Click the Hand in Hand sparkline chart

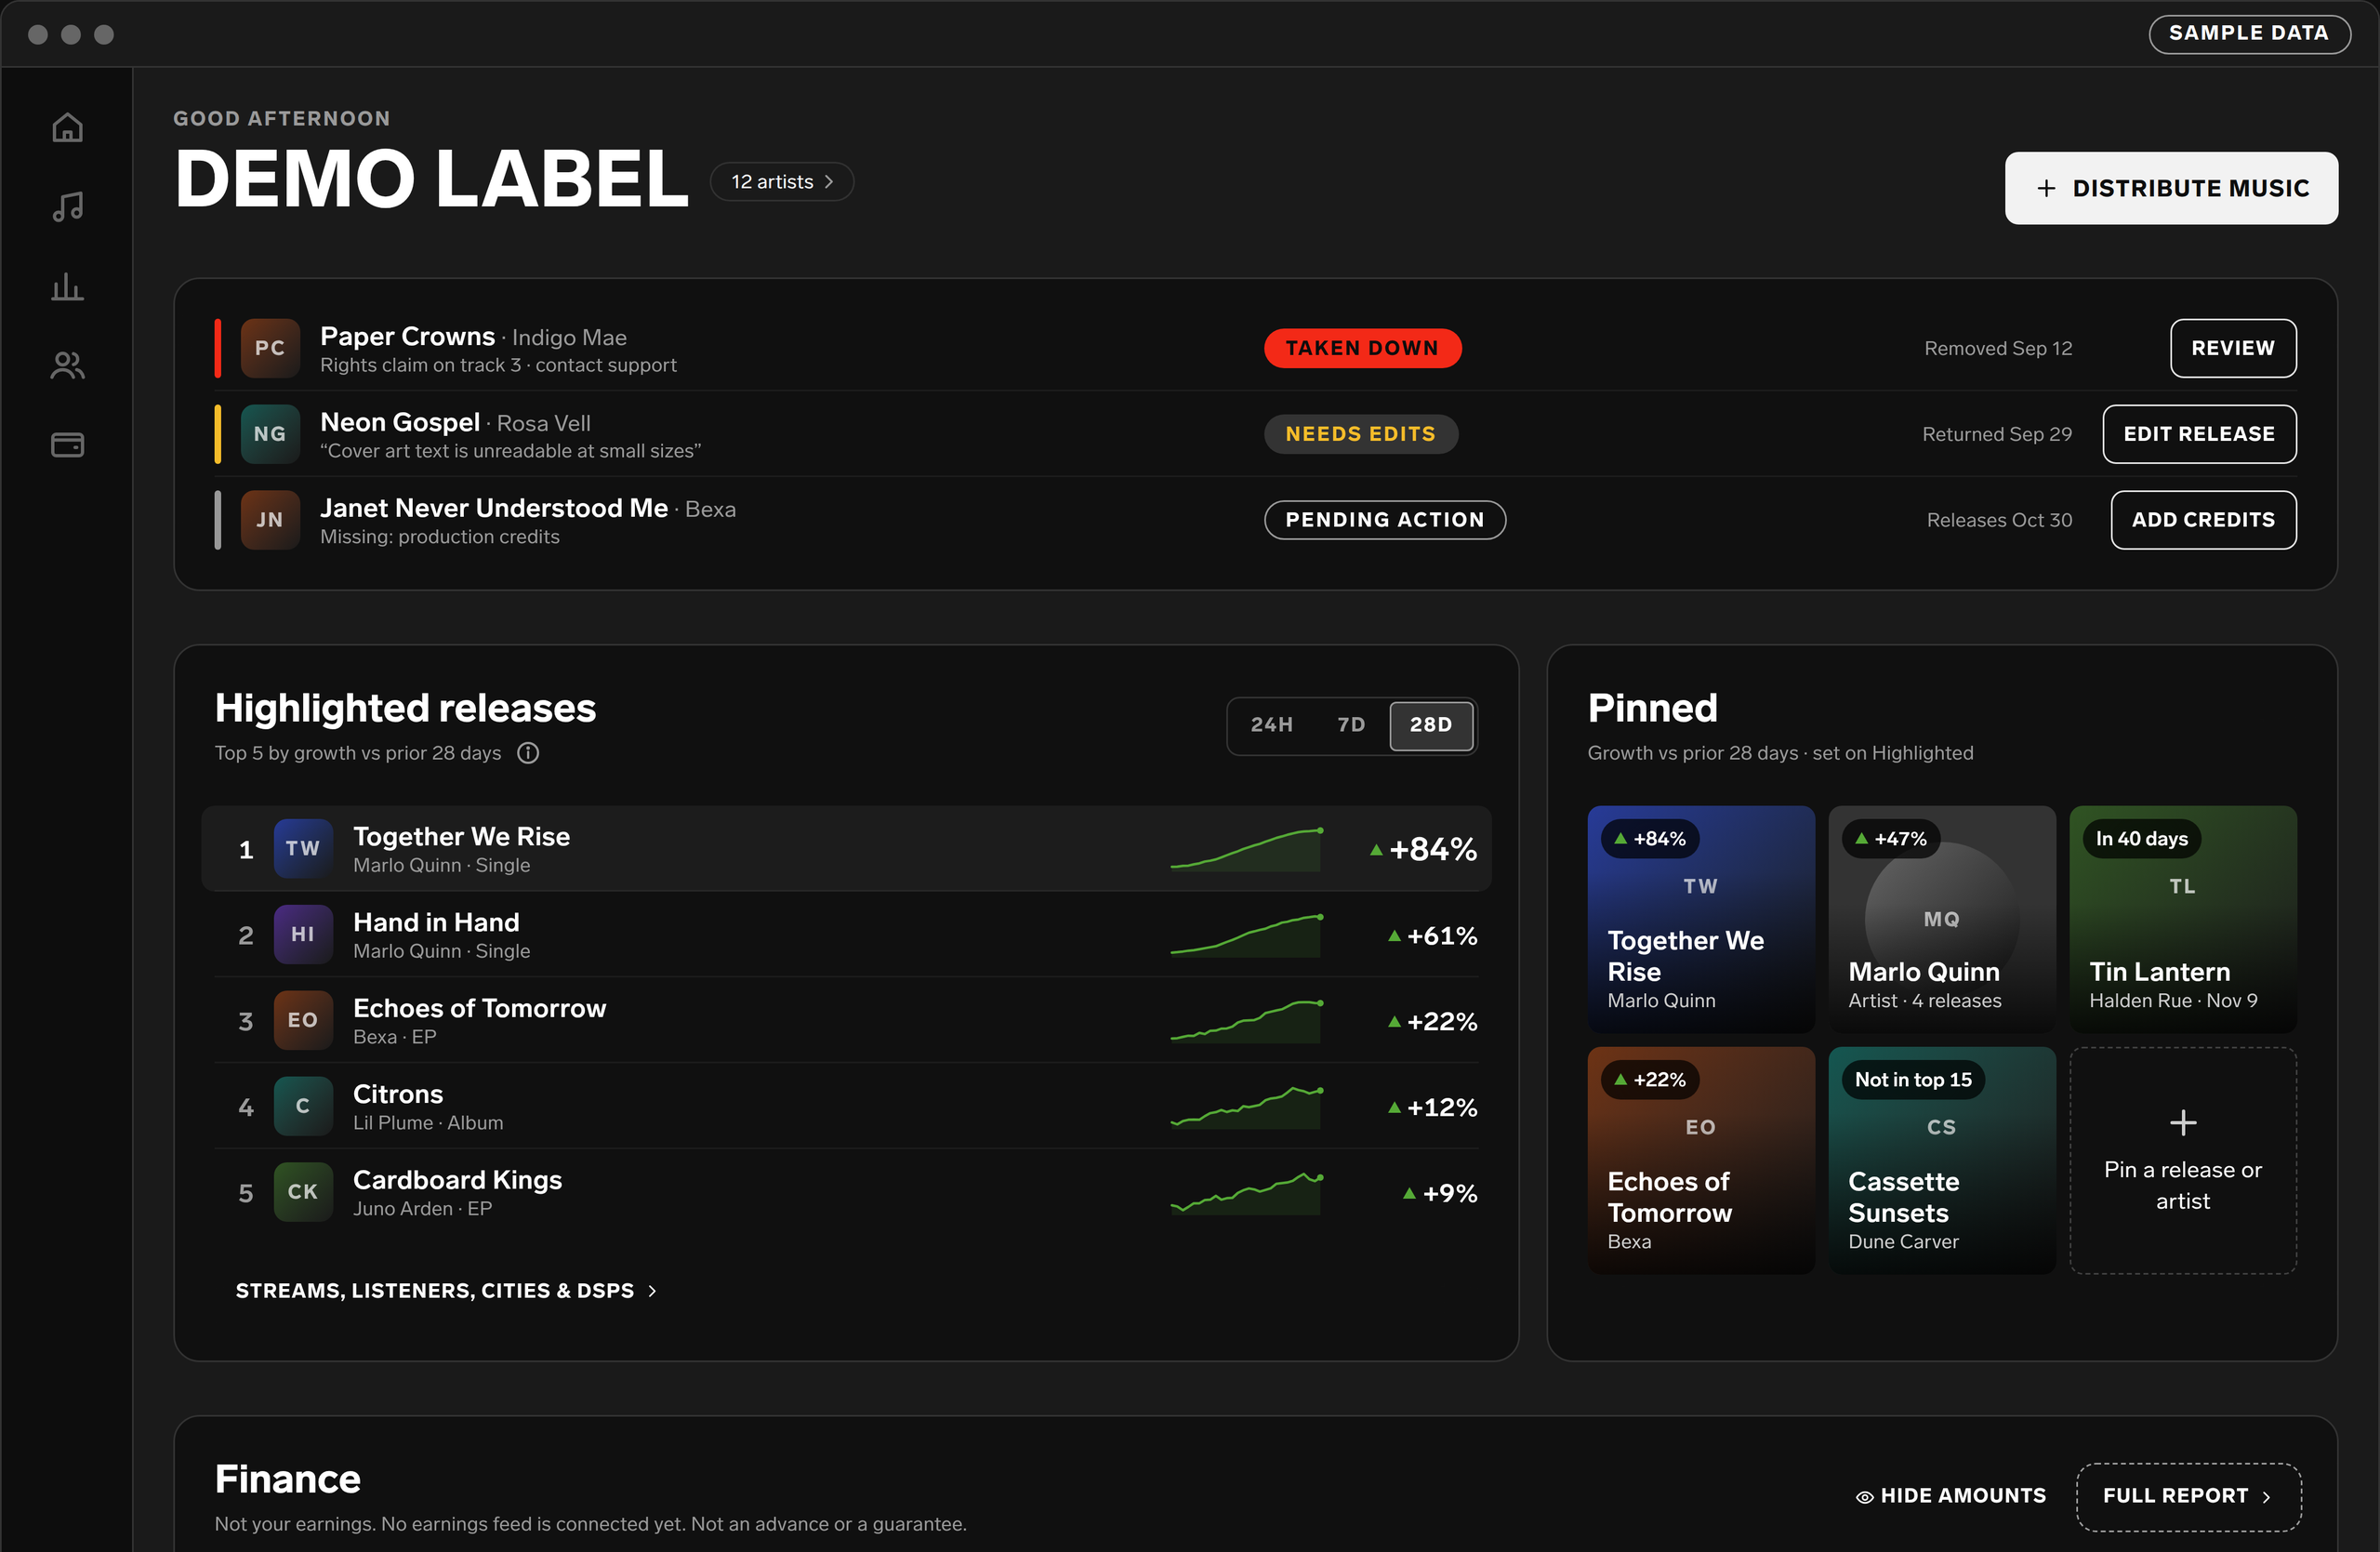[x=1247, y=935]
